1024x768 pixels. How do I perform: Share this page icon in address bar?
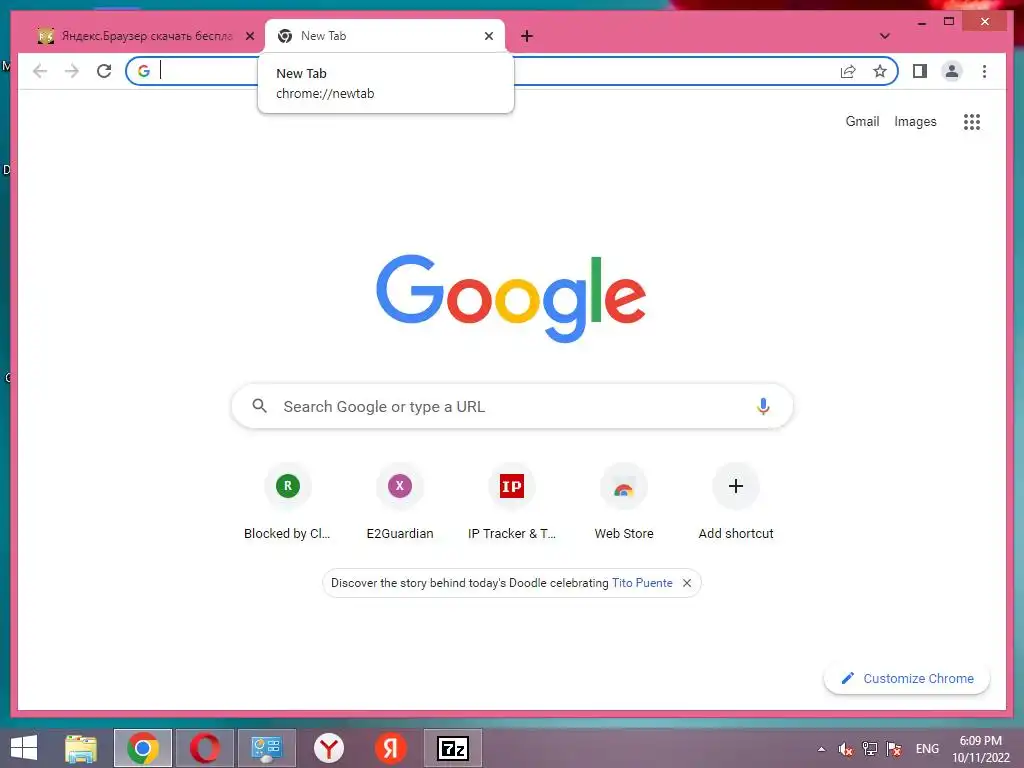tap(848, 71)
